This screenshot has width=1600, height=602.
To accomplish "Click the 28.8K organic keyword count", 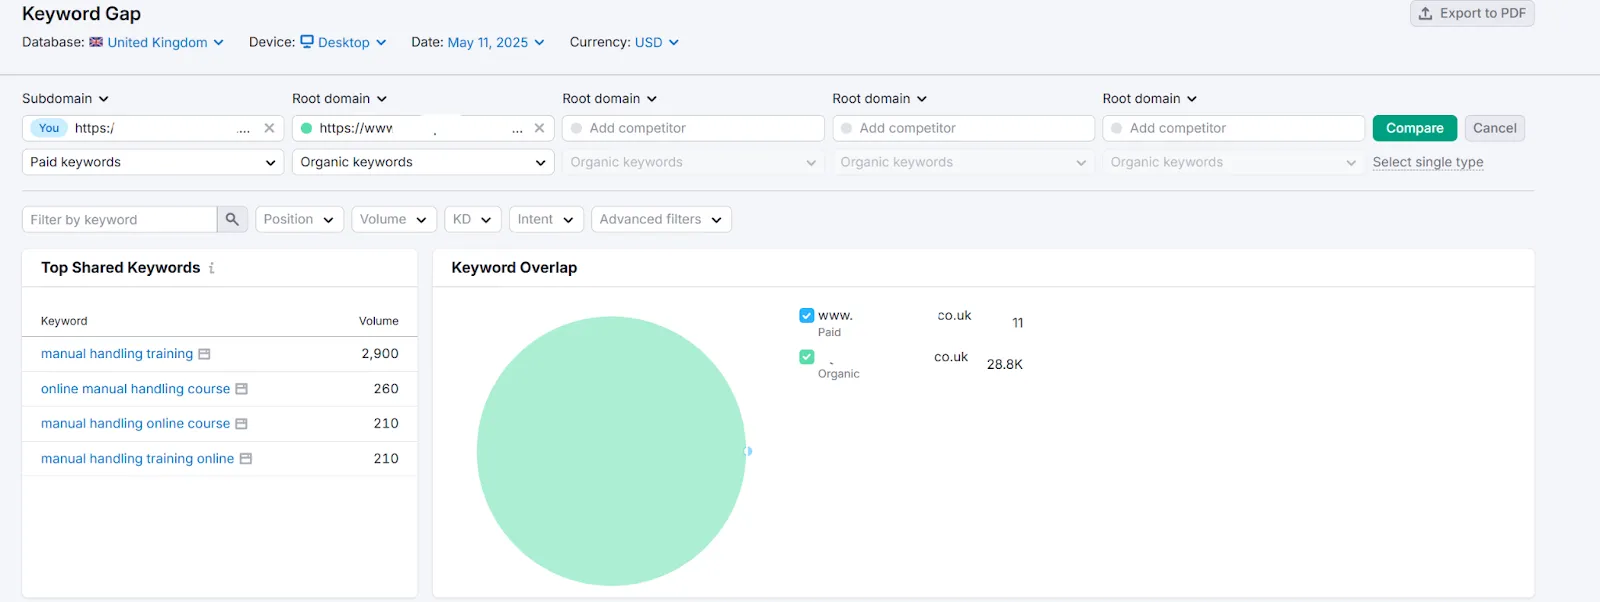I will [1004, 365].
